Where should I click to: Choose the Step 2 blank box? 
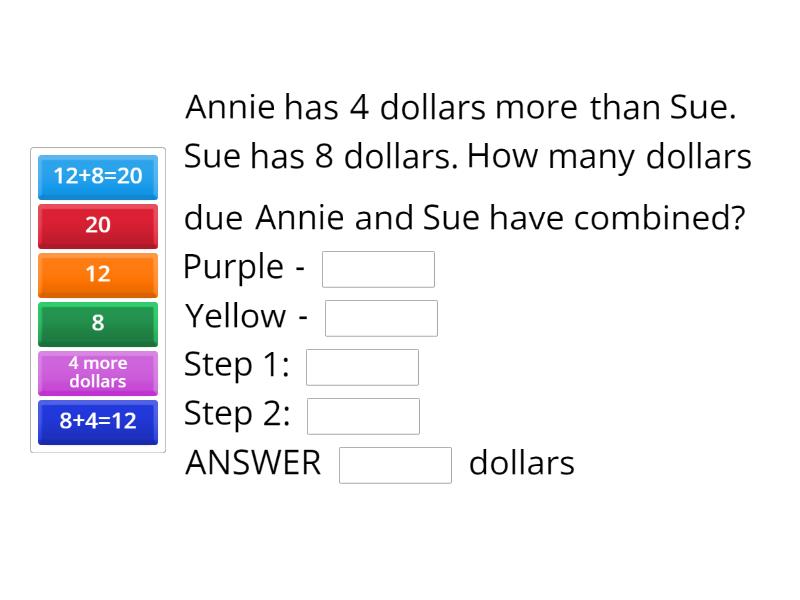click(363, 416)
